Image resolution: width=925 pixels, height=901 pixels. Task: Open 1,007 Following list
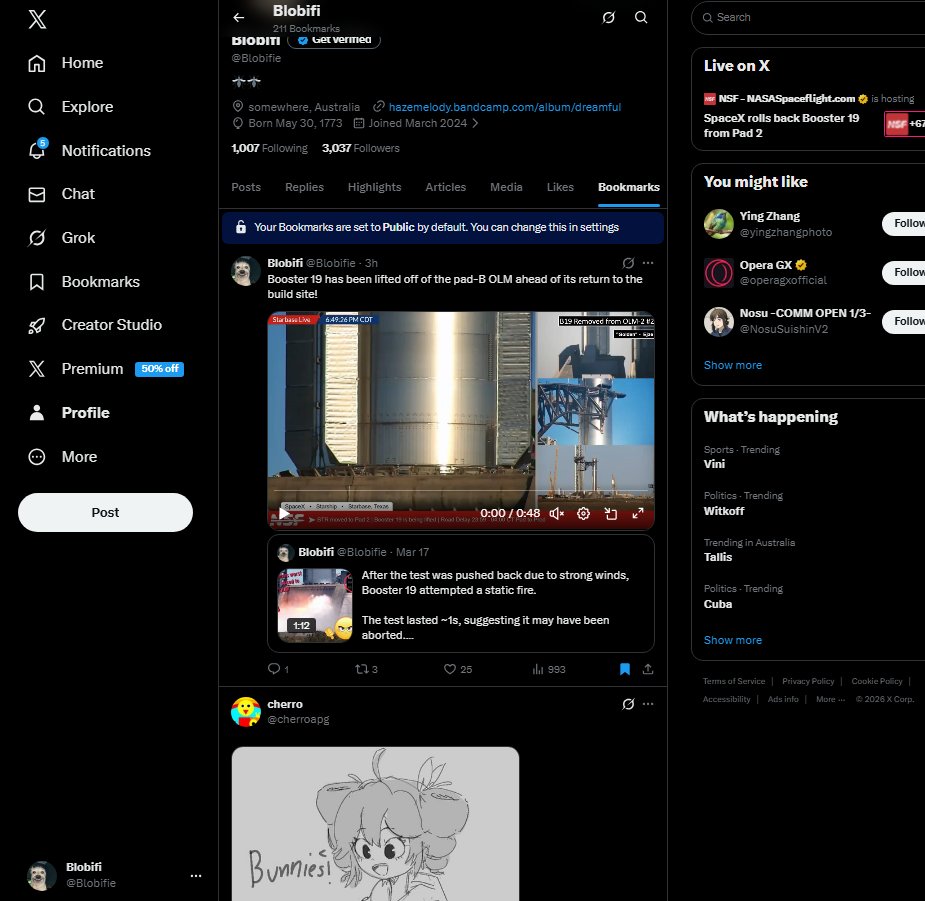[x=270, y=148]
